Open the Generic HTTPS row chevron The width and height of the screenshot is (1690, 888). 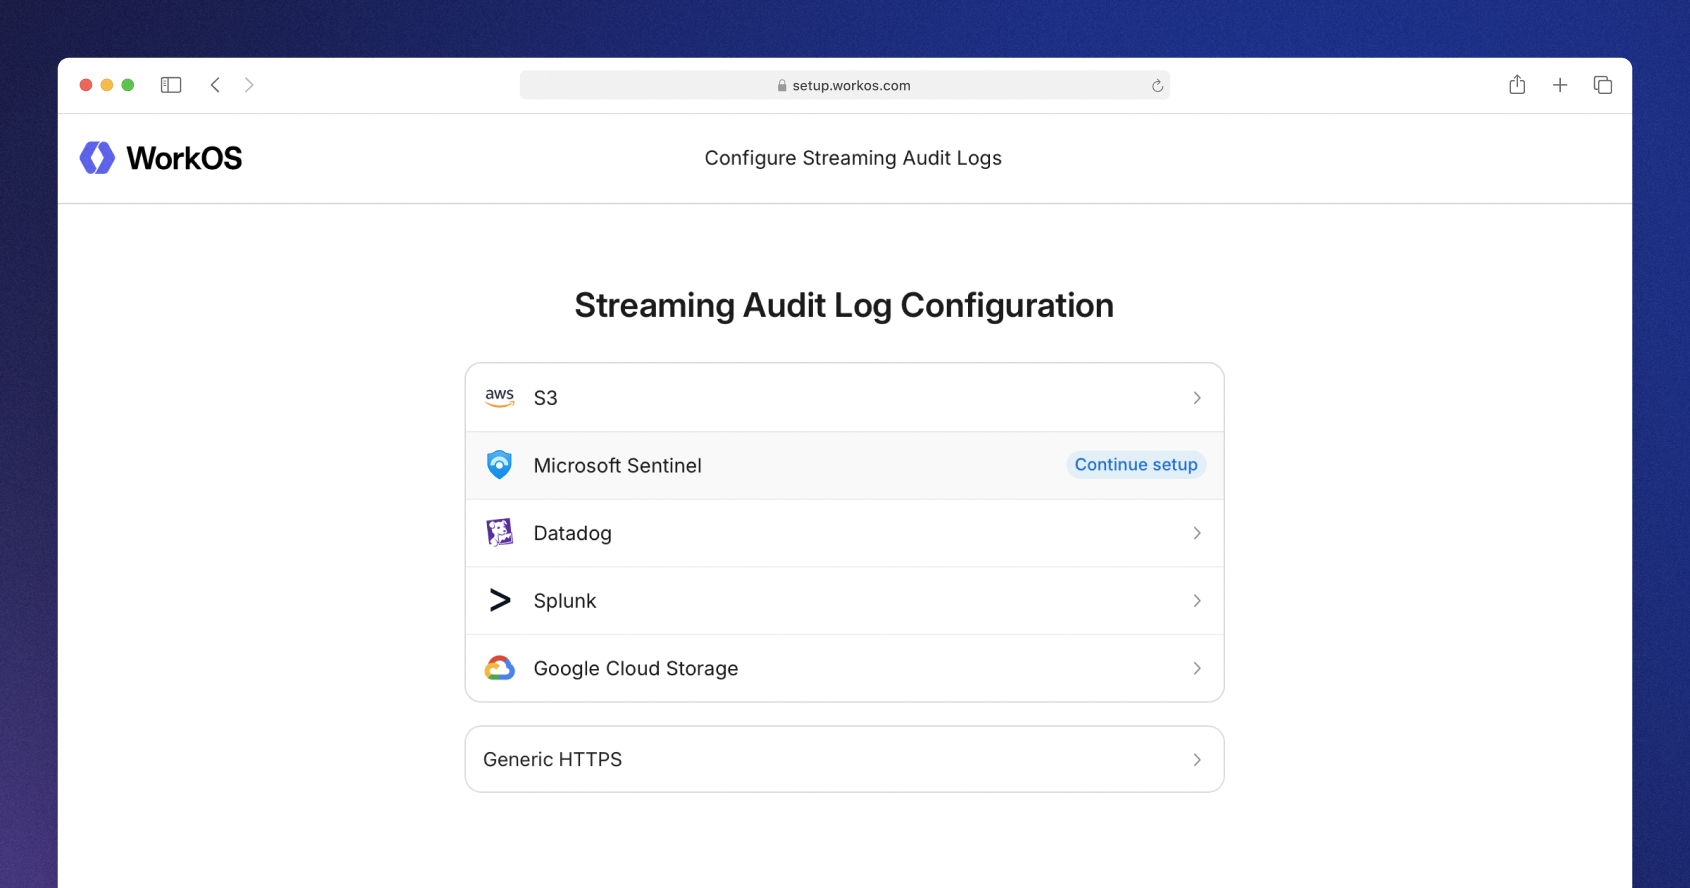(1197, 760)
